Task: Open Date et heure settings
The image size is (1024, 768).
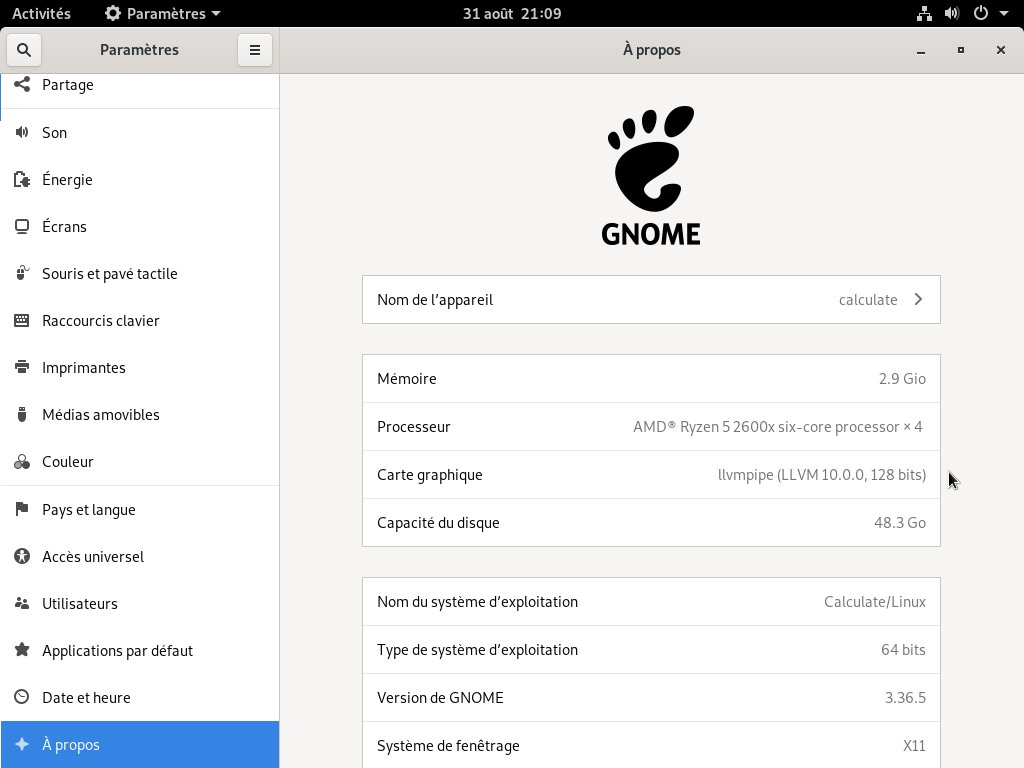Action: click(x=140, y=697)
